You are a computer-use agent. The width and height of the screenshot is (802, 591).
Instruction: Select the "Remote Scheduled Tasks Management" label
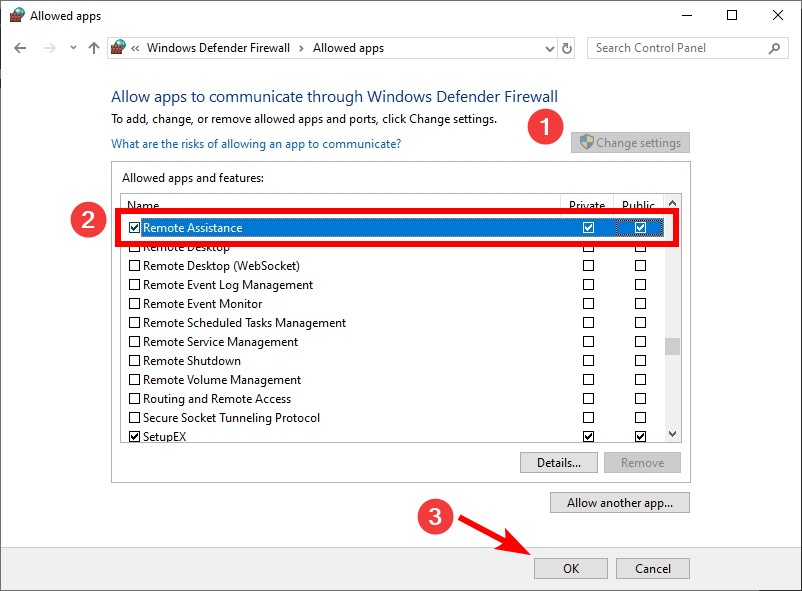[x=244, y=323]
